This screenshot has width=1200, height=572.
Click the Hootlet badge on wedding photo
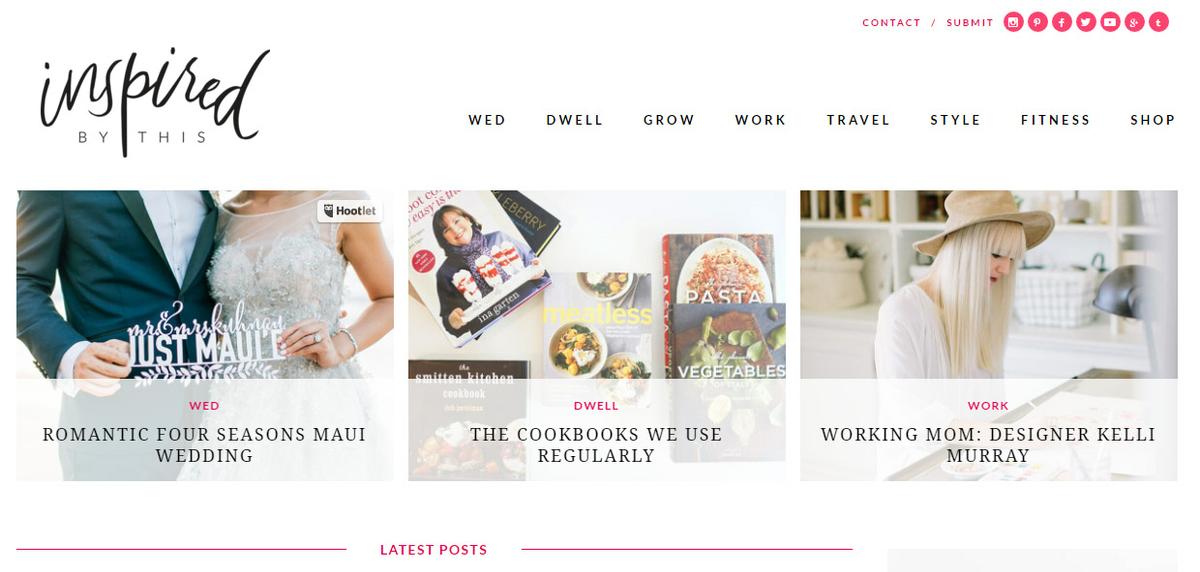pyautogui.click(x=350, y=211)
